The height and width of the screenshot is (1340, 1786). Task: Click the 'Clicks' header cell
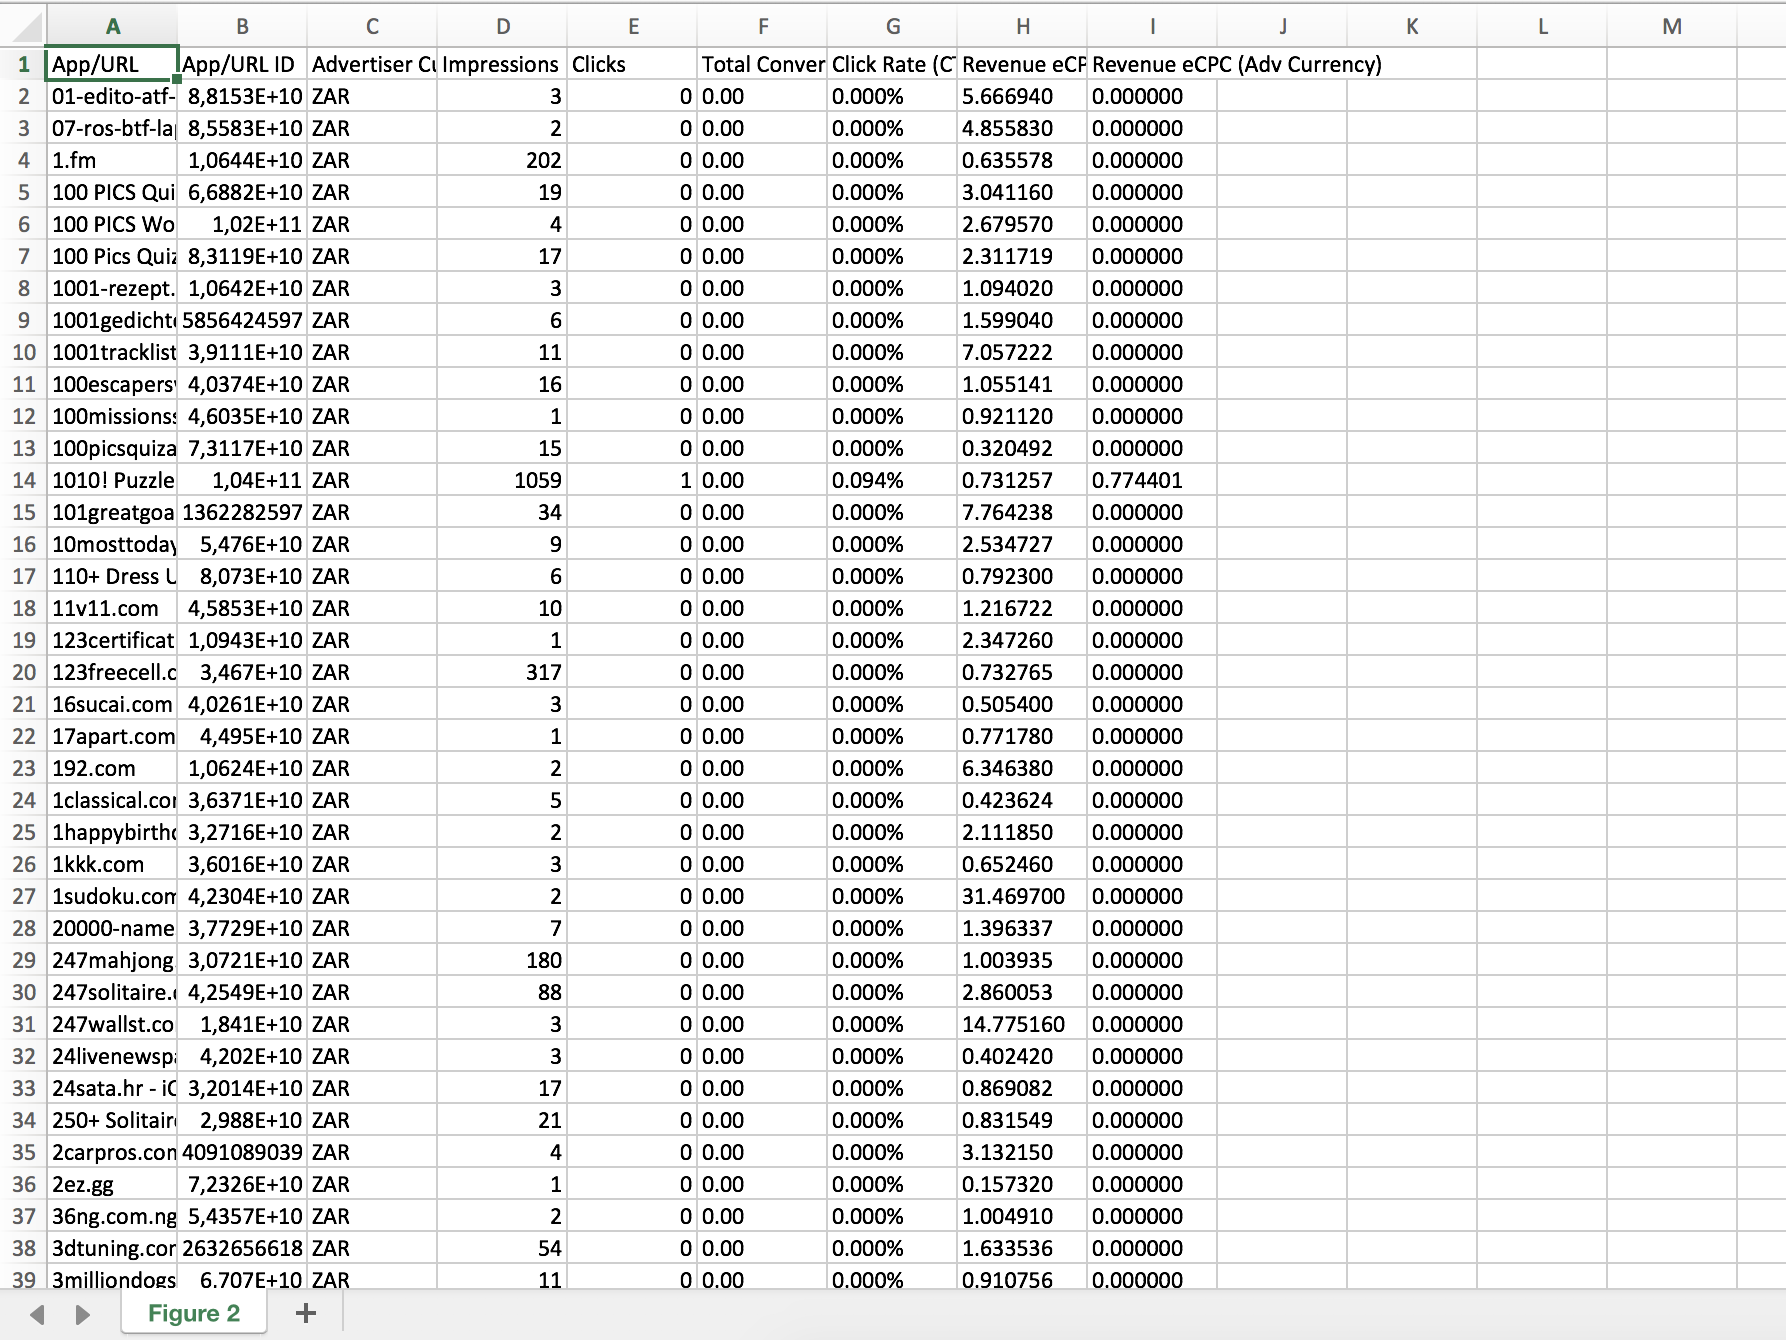coord(633,64)
